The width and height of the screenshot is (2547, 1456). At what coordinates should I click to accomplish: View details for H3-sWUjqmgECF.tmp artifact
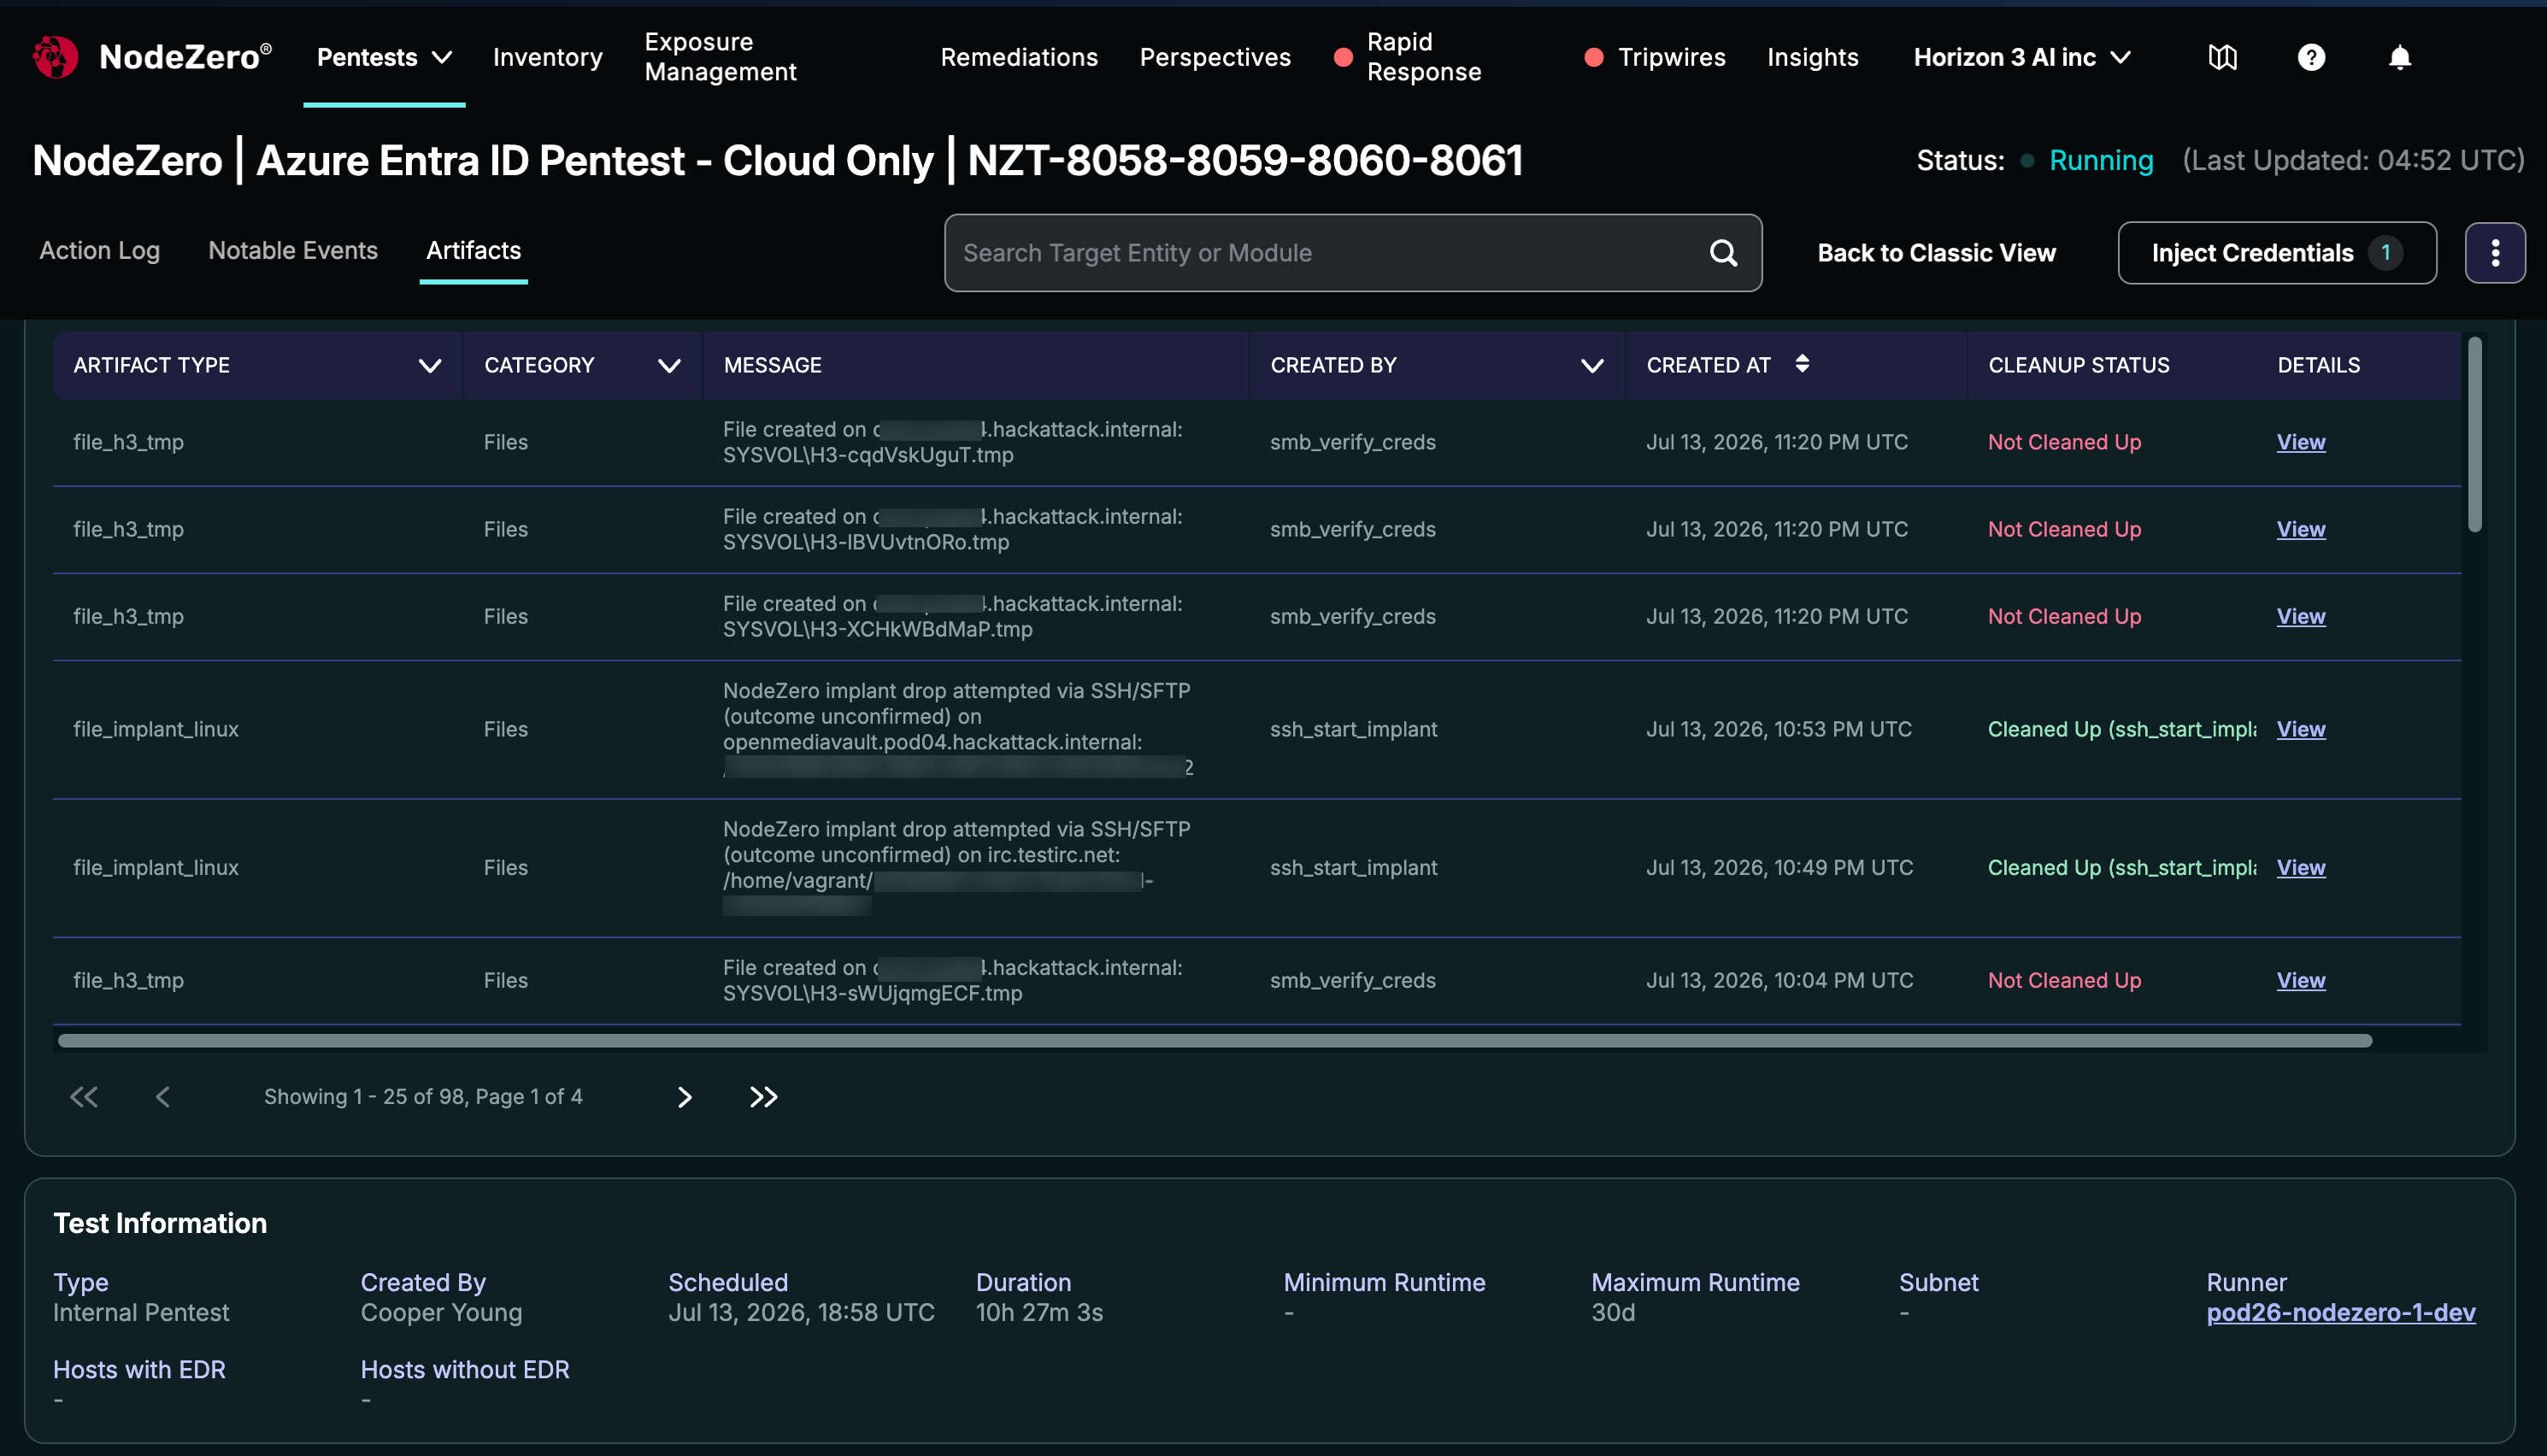point(2300,980)
